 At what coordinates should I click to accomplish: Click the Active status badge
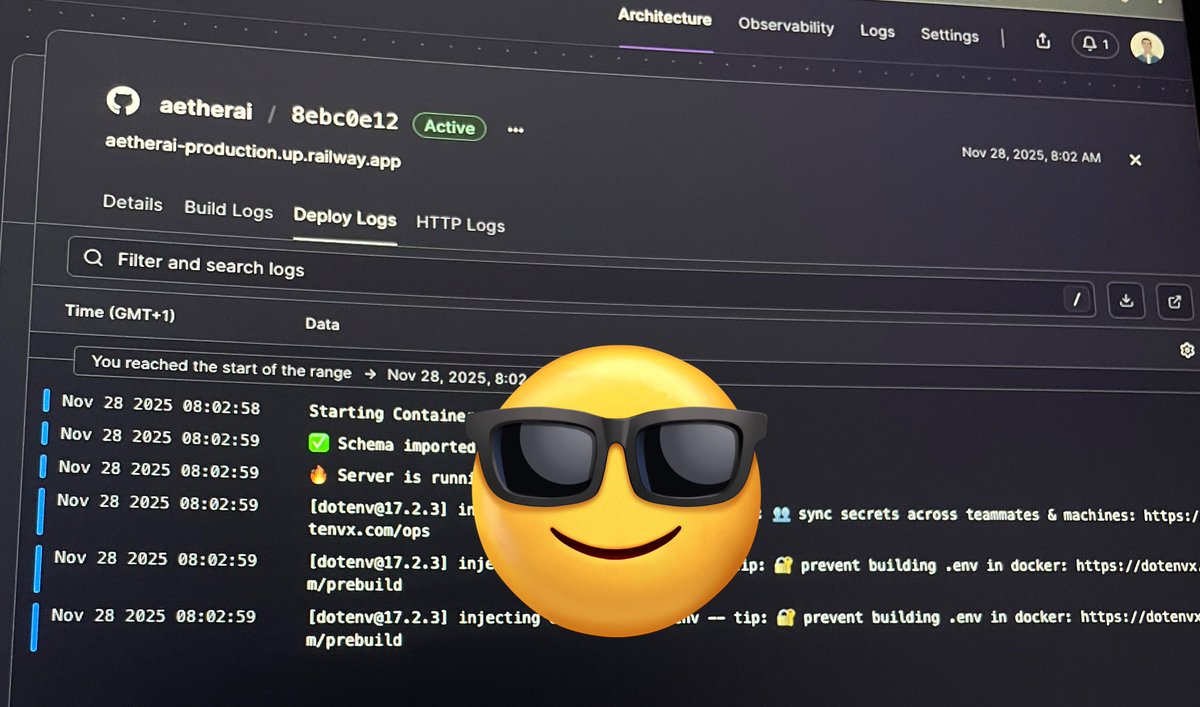pos(449,127)
